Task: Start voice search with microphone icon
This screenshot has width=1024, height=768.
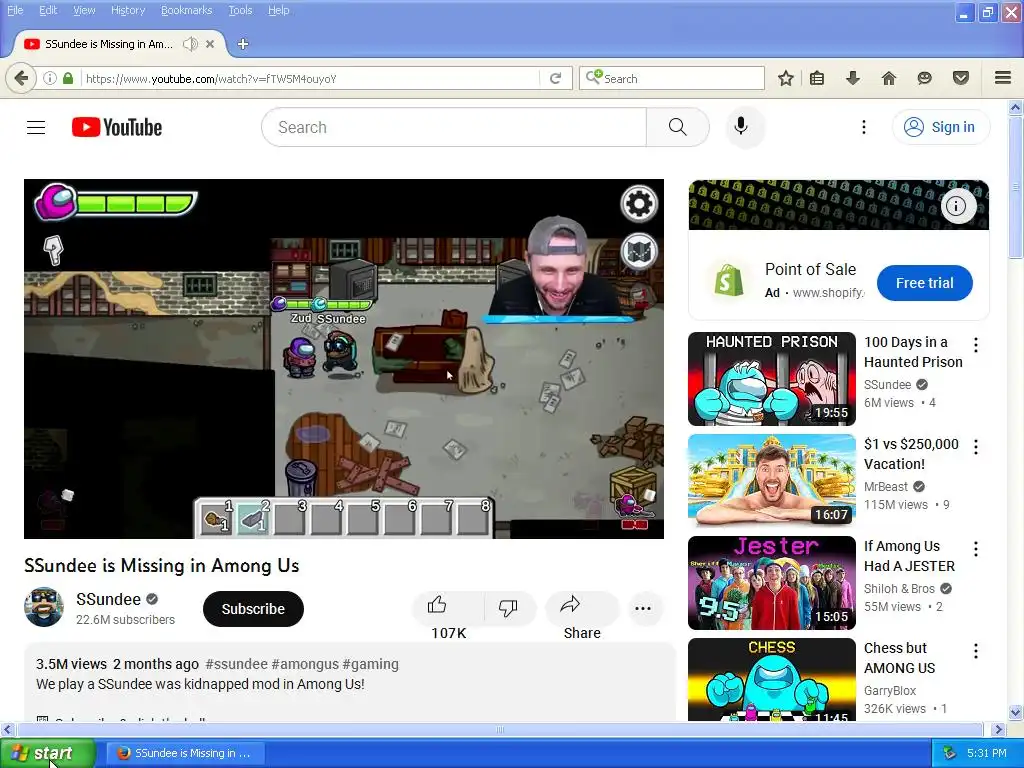Action: click(x=741, y=127)
